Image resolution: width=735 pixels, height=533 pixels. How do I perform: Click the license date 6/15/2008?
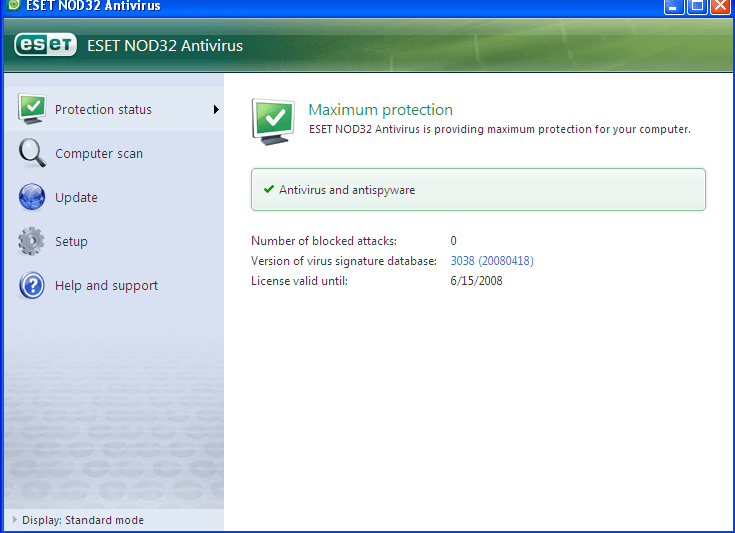[x=476, y=280]
